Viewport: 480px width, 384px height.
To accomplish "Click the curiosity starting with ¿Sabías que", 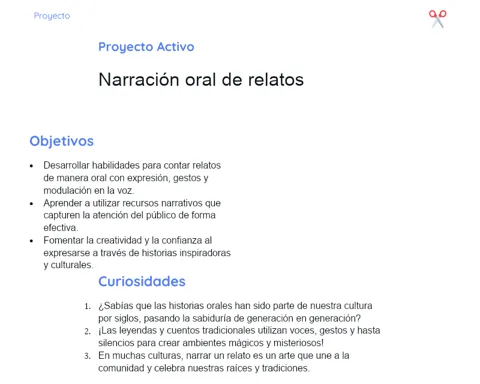I will (x=235, y=312).
